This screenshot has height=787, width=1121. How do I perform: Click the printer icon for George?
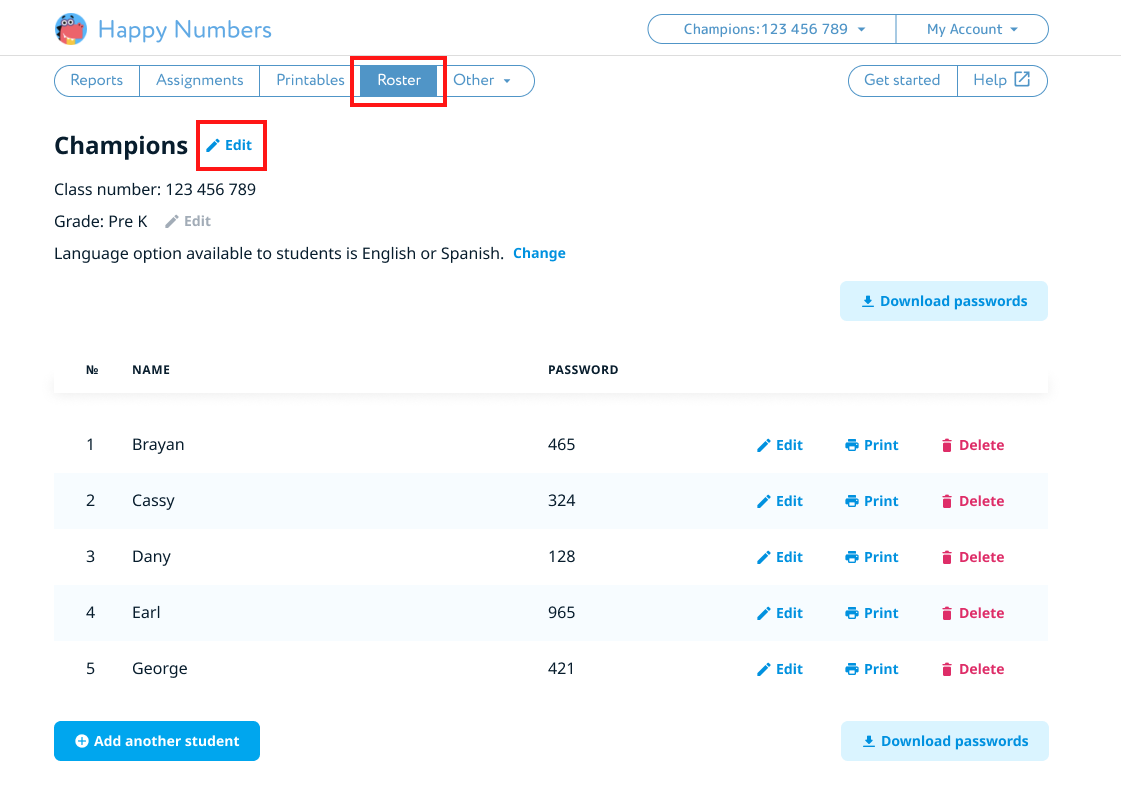coord(852,670)
